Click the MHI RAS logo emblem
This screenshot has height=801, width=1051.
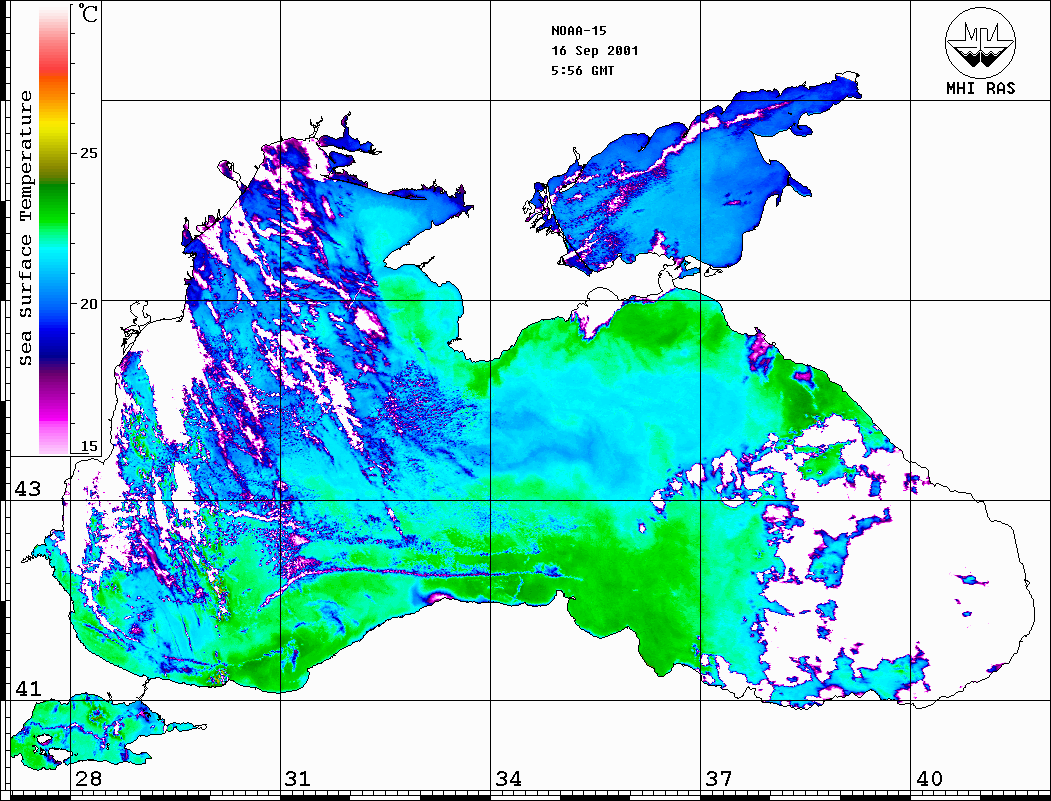(980, 42)
